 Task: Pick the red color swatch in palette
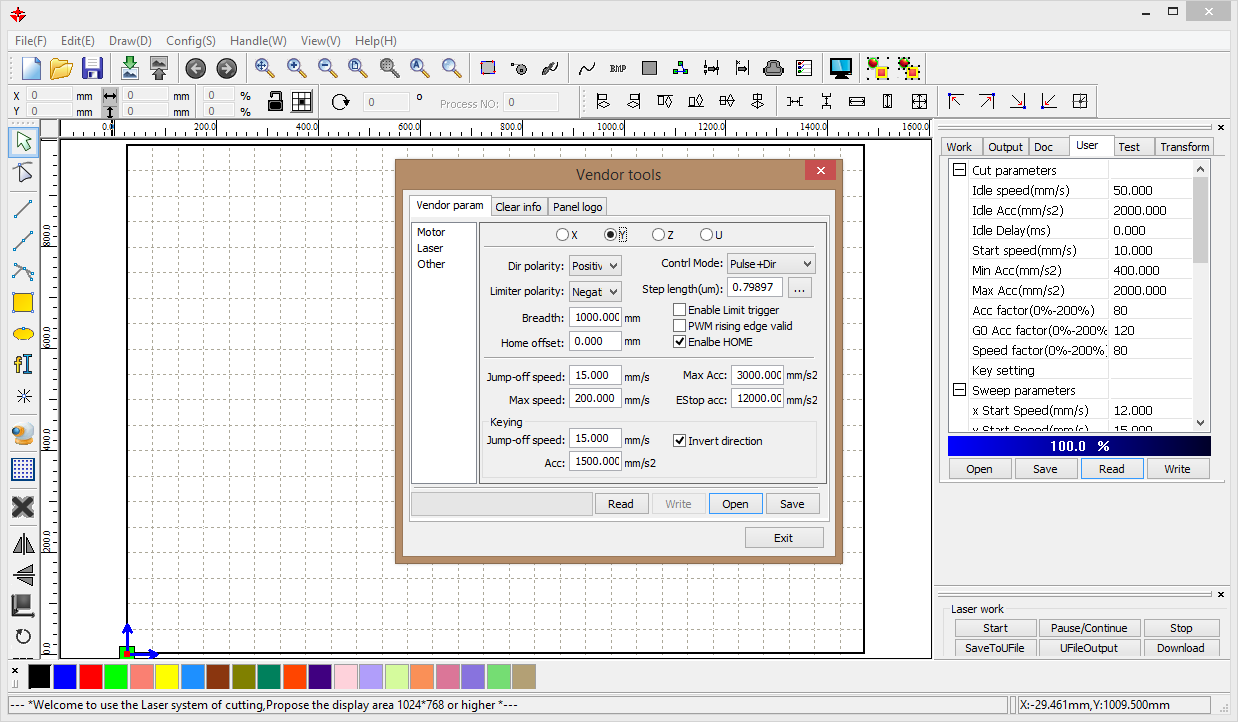point(91,677)
